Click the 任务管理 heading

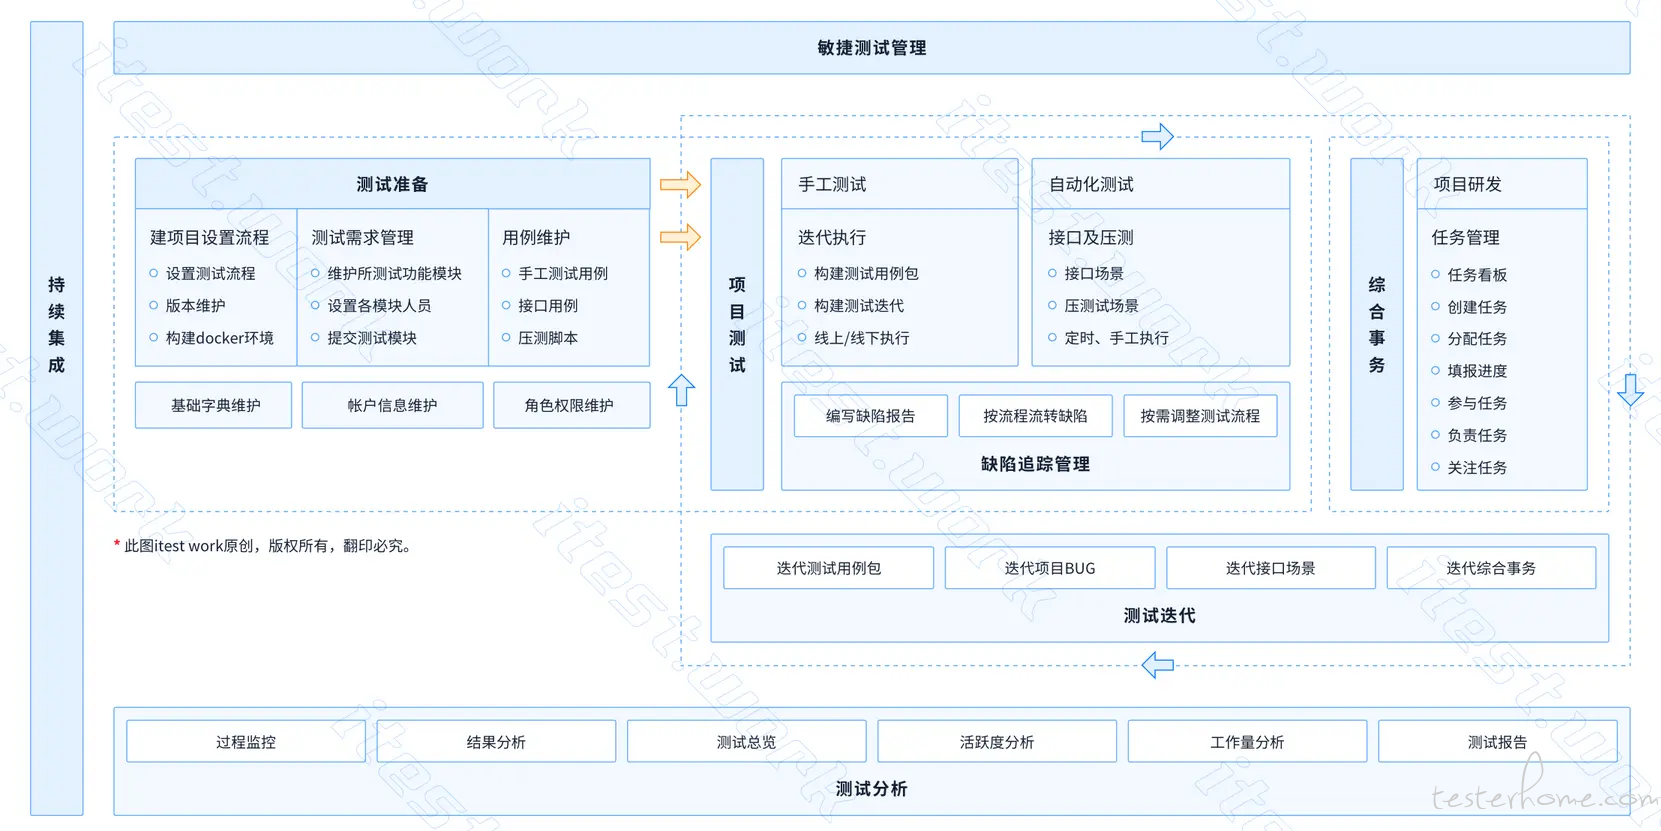coord(1466,237)
